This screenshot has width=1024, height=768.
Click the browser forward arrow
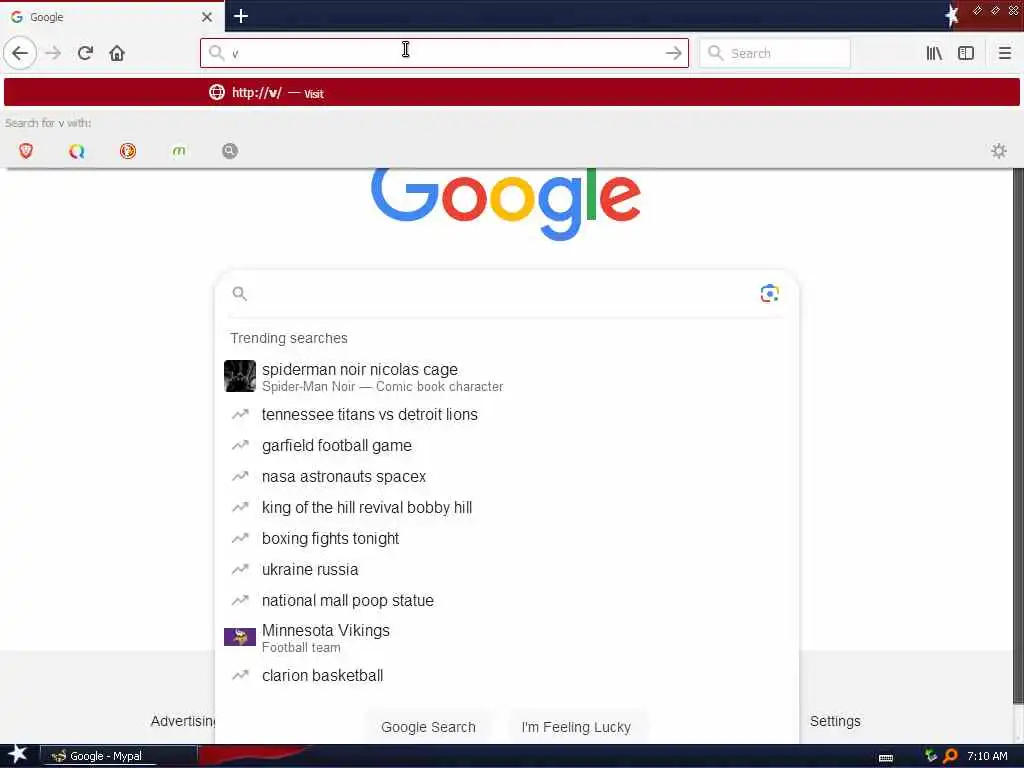53,53
